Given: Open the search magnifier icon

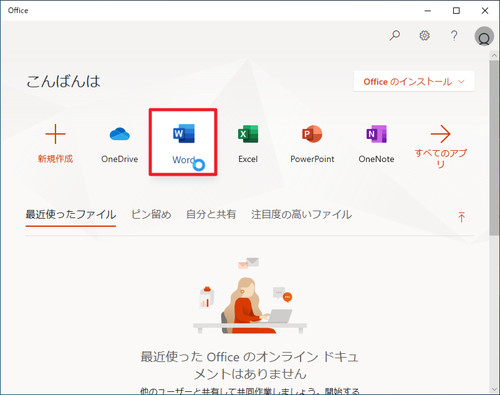Looking at the screenshot, I should click(395, 35).
